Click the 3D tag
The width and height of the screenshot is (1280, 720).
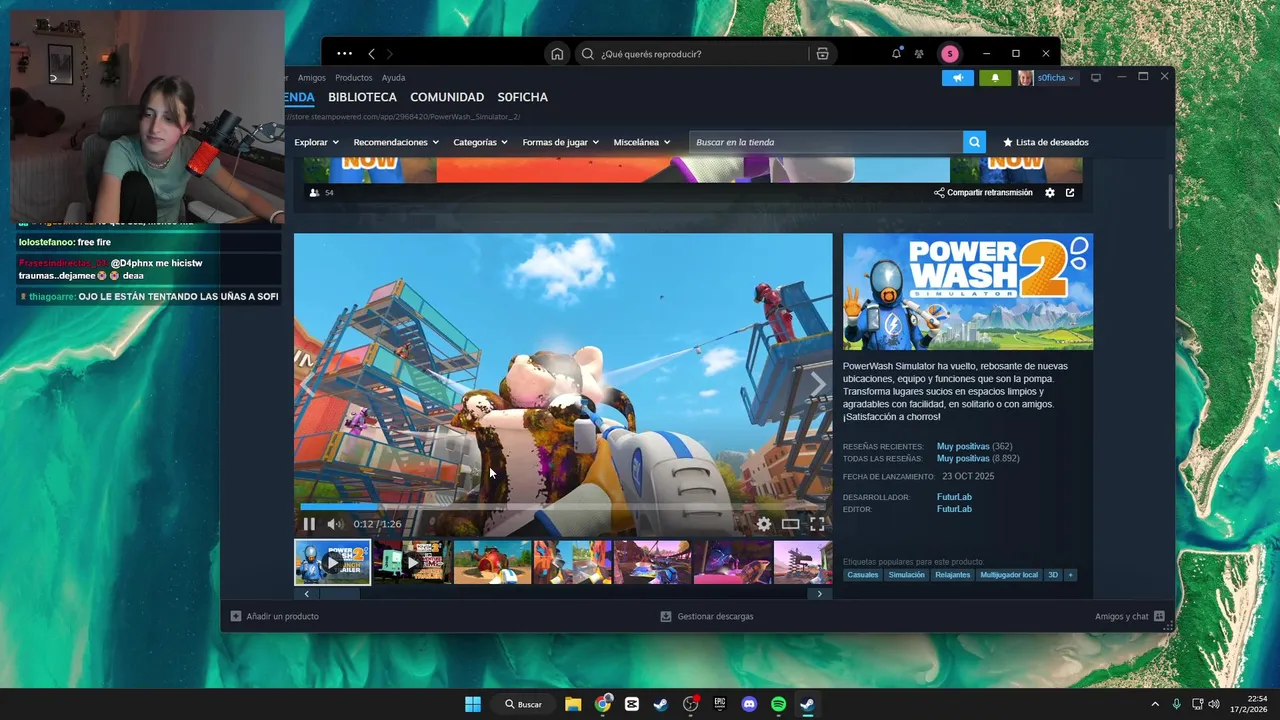1053,575
